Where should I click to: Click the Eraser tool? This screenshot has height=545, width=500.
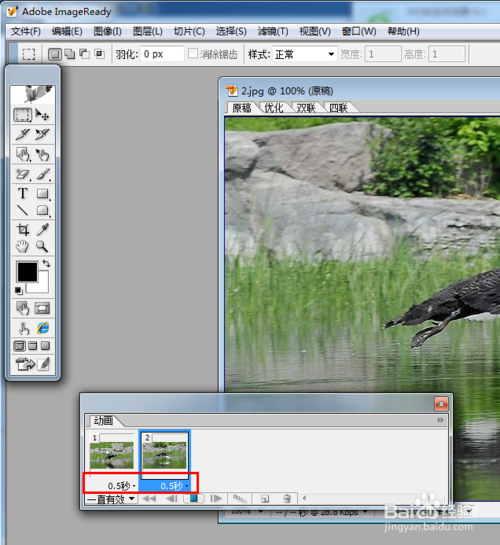click(x=23, y=174)
